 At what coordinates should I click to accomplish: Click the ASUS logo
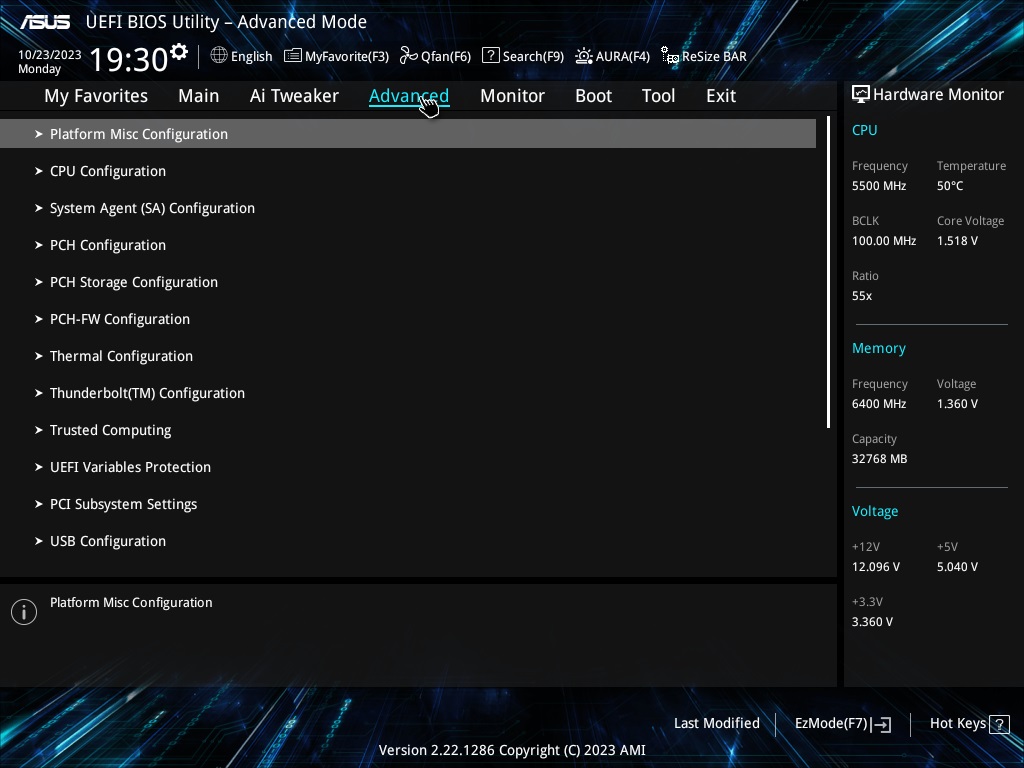(45, 22)
